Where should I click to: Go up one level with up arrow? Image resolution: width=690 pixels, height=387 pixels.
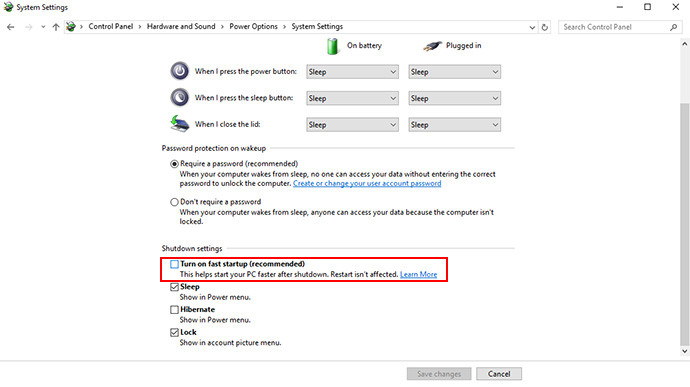[x=56, y=27]
